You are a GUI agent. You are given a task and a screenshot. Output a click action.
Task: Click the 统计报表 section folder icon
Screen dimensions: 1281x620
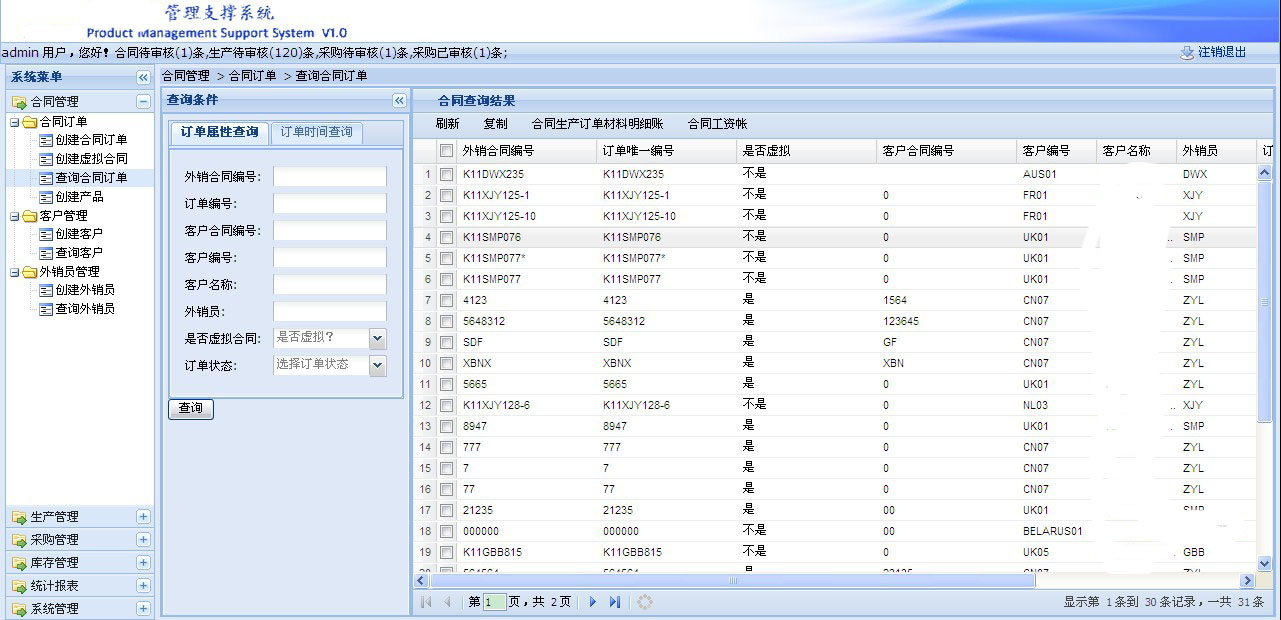[20, 586]
